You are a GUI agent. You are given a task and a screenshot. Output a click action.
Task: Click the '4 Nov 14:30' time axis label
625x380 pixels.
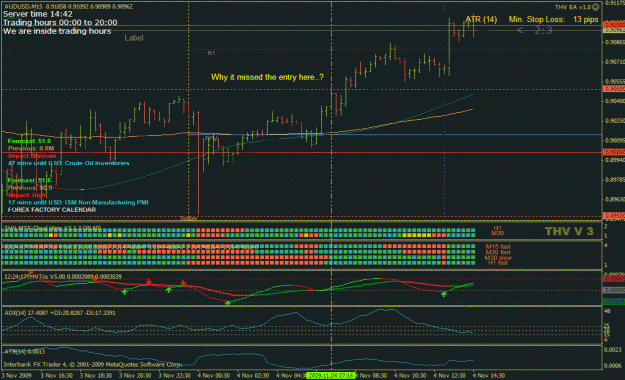[489, 376]
